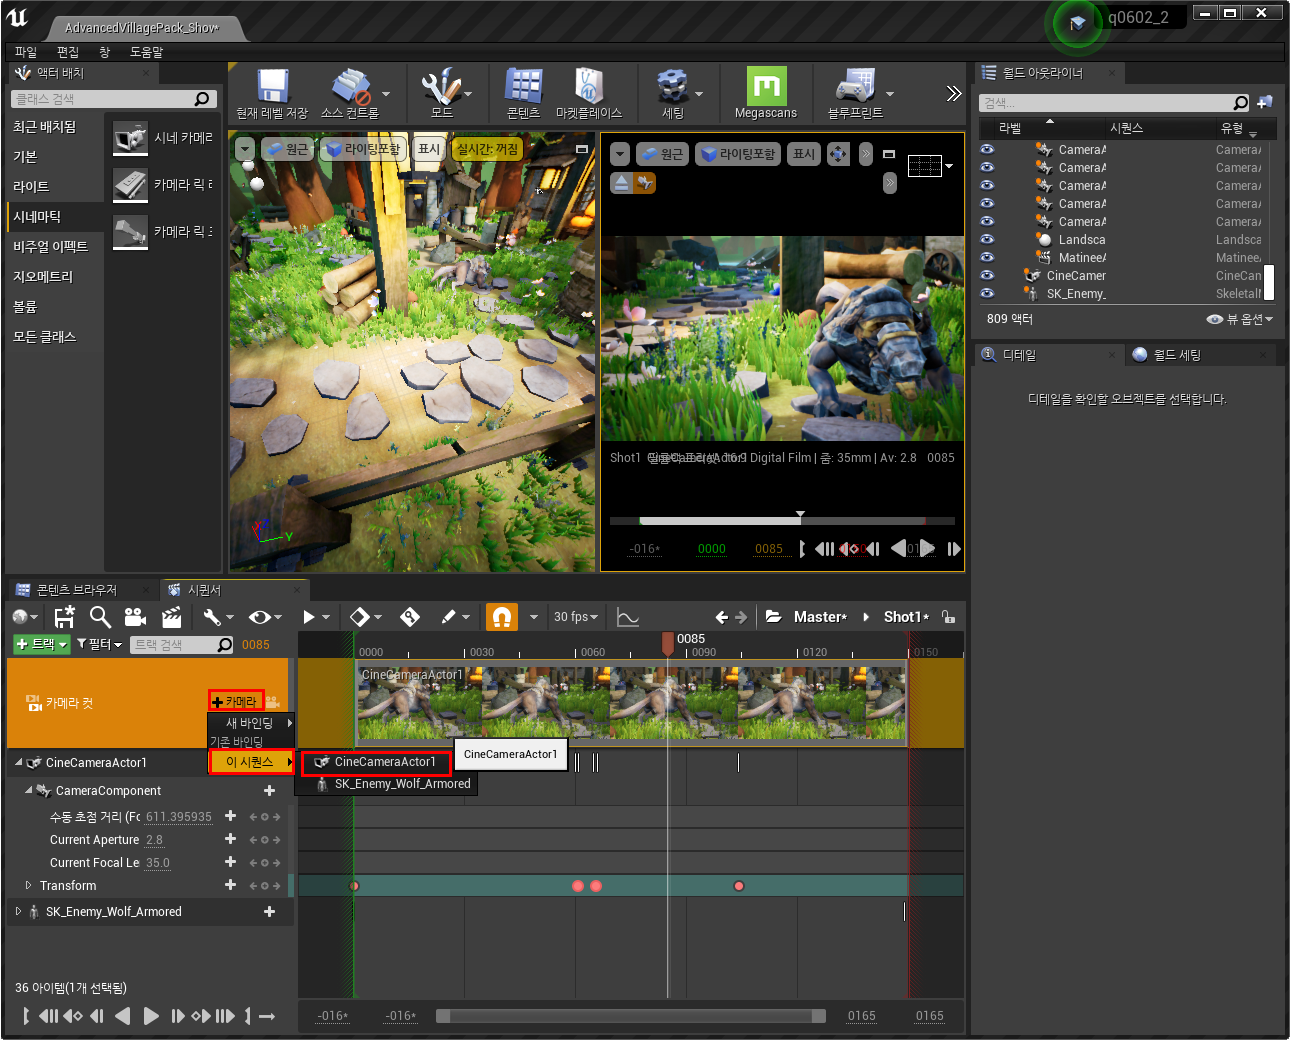The height and width of the screenshot is (1040, 1290).
Task: Click the sequencer save-as icon
Action: pyautogui.click(x=64, y=617)
